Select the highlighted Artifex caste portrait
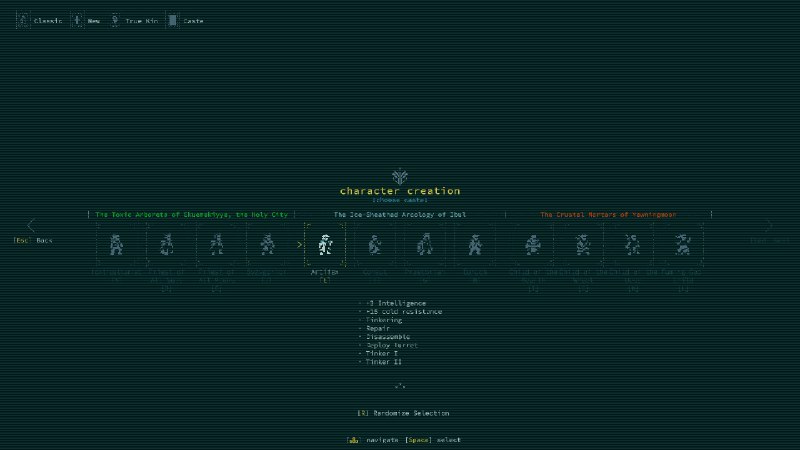 coord(324,244)
